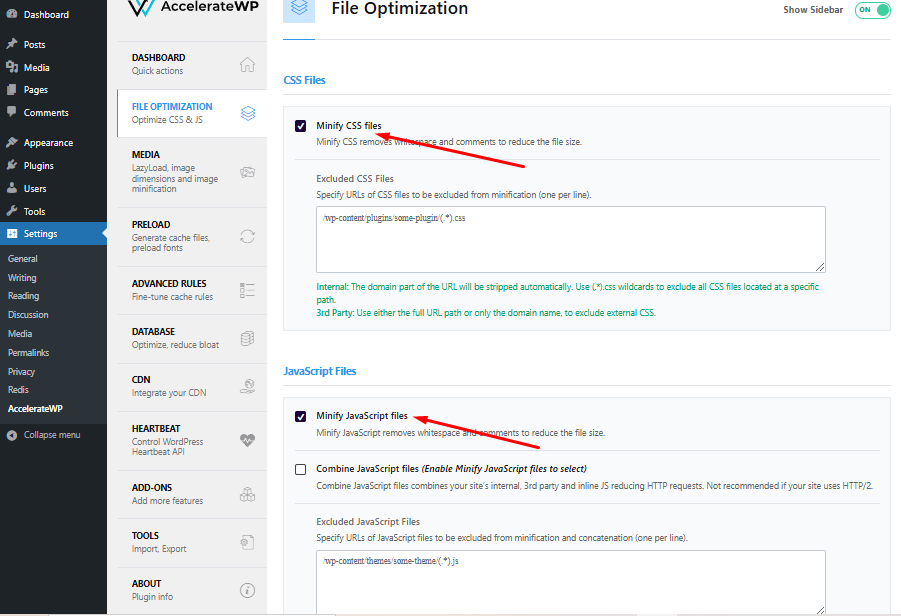Open the Add-ons cubes icon
This screenshot has width=901, height=616.
(248, 494)
